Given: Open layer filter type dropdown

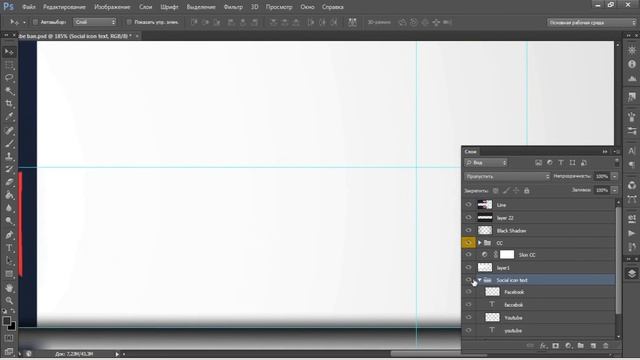Looking at the screenshot, I should [486, 163].
